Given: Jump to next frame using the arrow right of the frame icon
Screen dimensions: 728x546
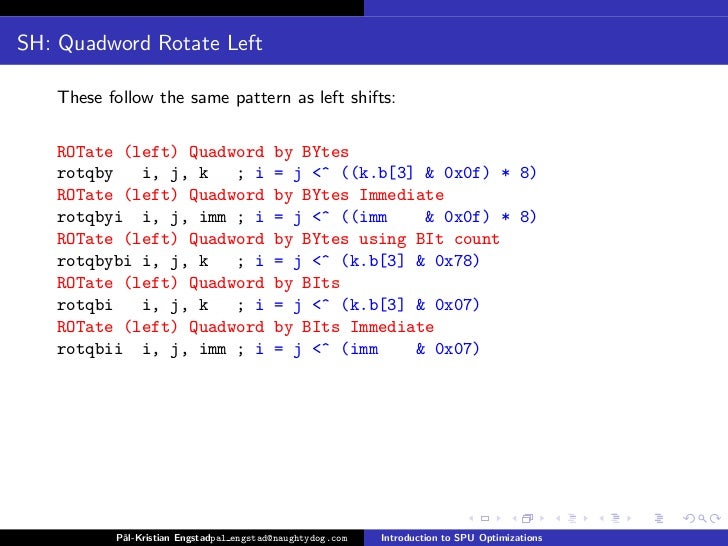Looking at the screenshot, I should tap(542, 518).
